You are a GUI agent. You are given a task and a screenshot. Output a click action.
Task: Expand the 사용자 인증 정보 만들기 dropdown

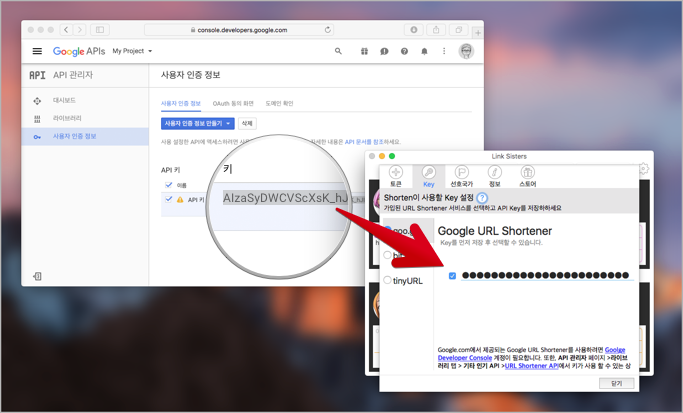[198, 124]
